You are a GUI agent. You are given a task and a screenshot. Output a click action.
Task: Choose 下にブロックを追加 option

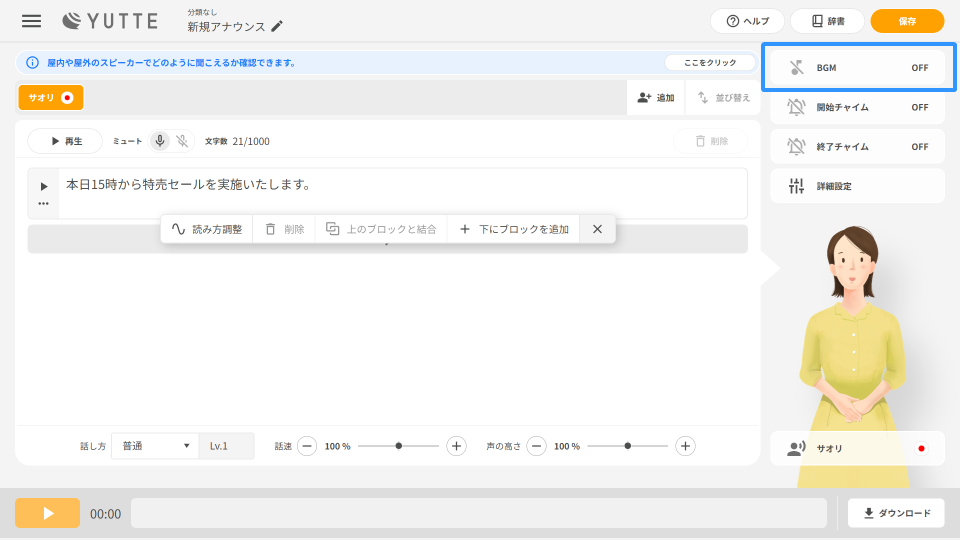coord(513,229)
